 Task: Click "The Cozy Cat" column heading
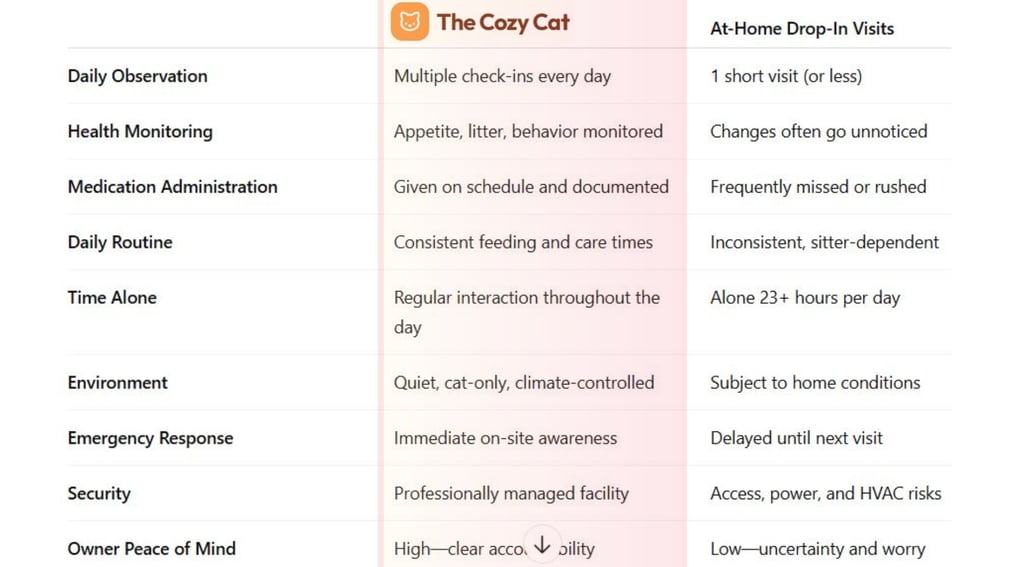[x=503, y=22]
